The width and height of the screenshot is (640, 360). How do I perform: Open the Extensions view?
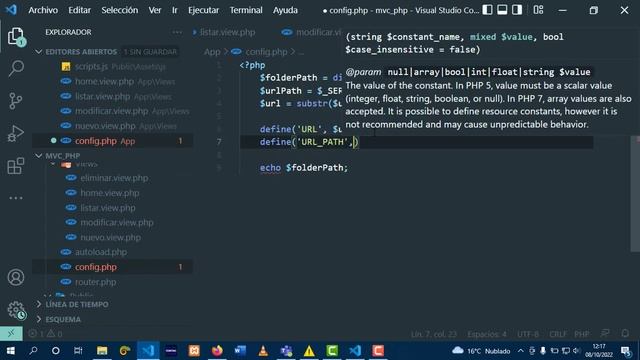[x=16, y=166]
